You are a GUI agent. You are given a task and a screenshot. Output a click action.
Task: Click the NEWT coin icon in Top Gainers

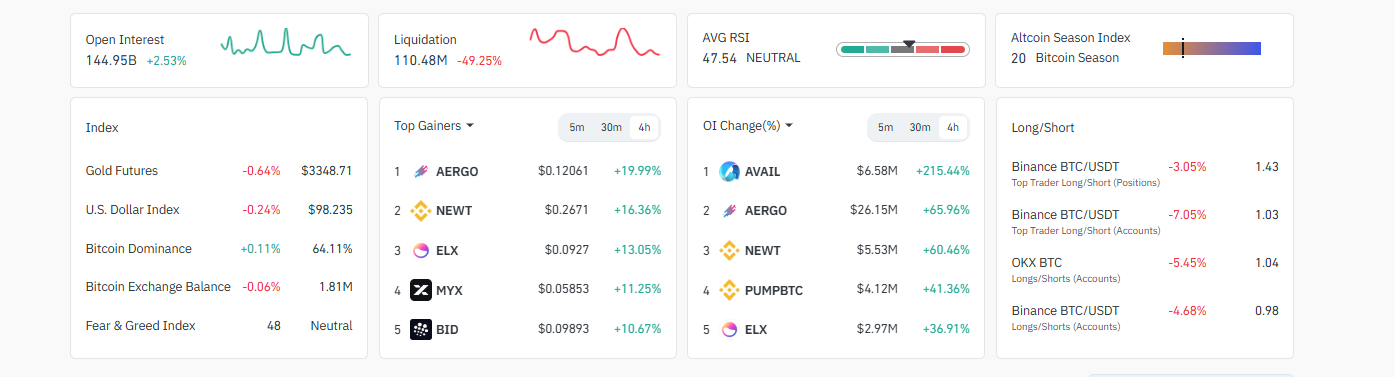(x=420, y=211)
